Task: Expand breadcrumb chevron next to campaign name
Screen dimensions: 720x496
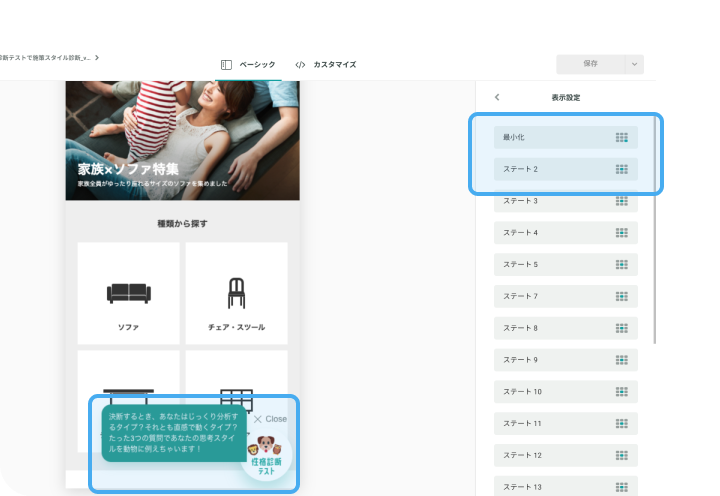Action: pos(97,57)
